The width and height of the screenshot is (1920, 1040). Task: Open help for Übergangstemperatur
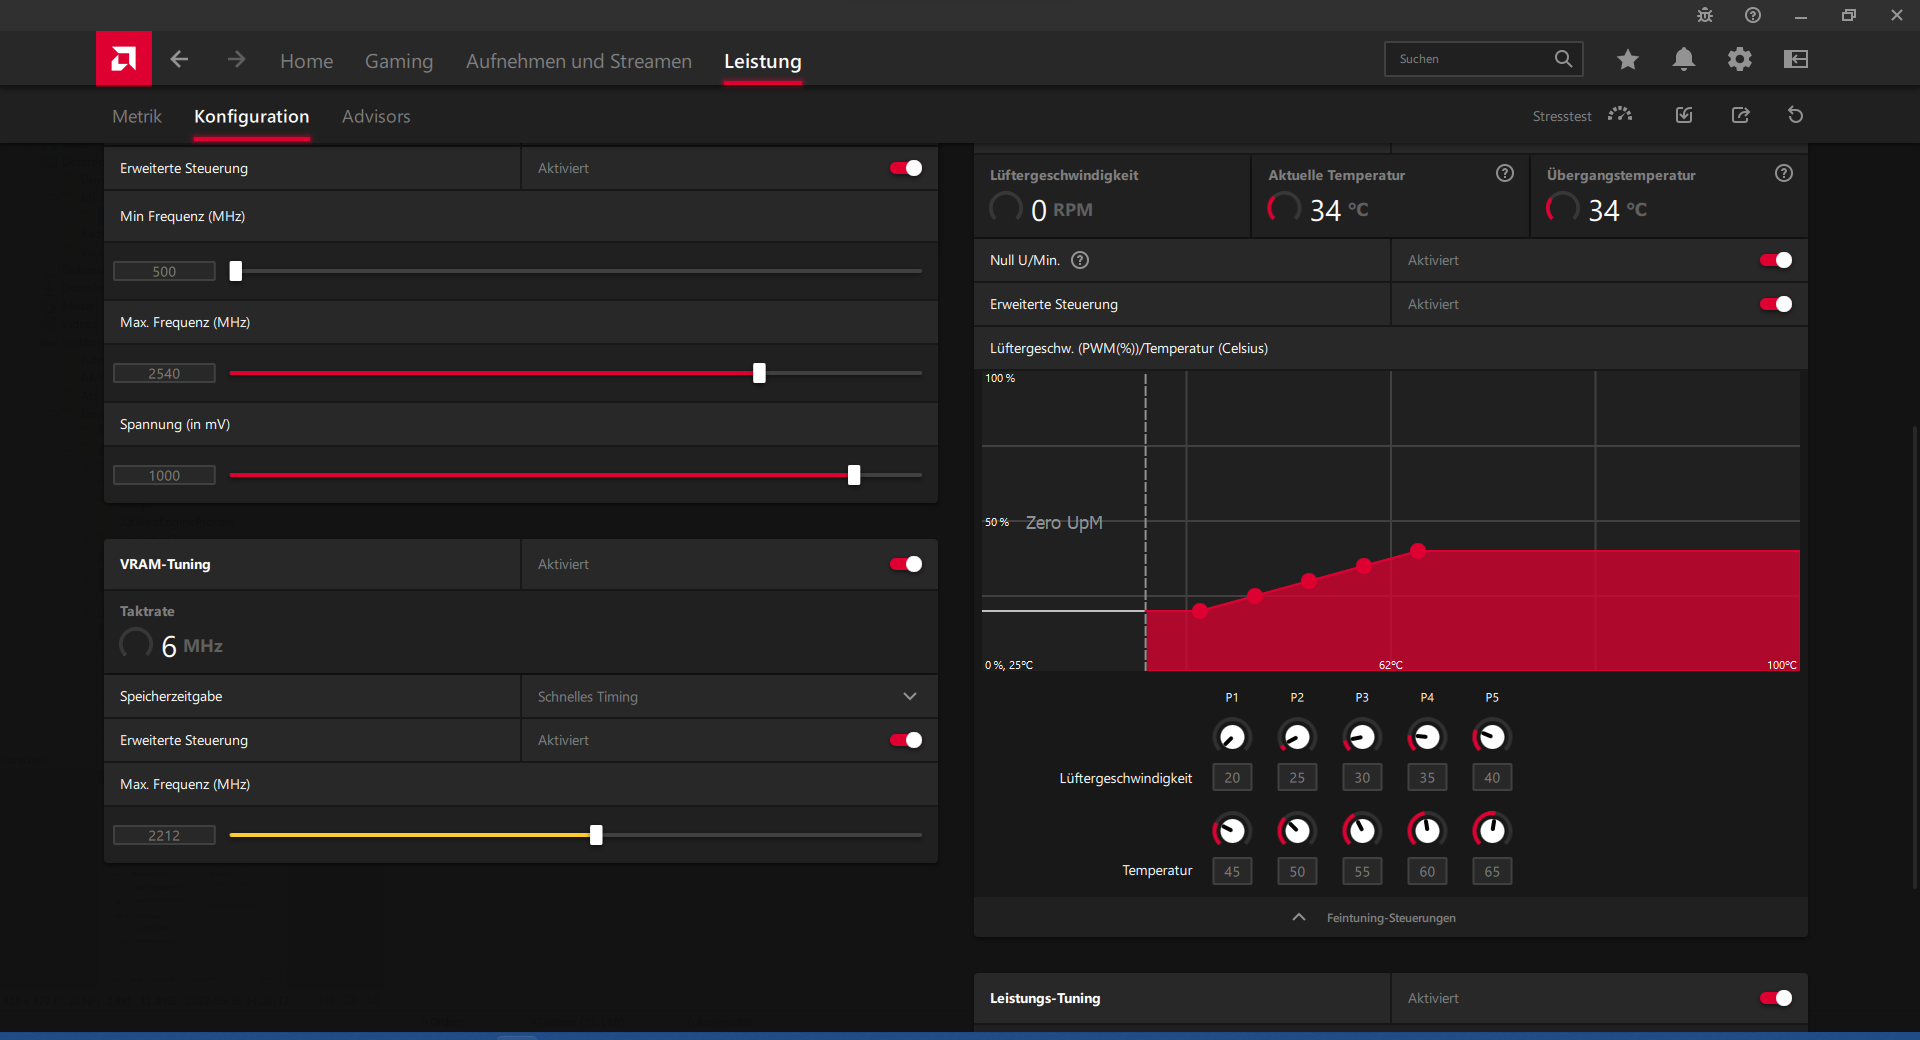[1784, 173]
